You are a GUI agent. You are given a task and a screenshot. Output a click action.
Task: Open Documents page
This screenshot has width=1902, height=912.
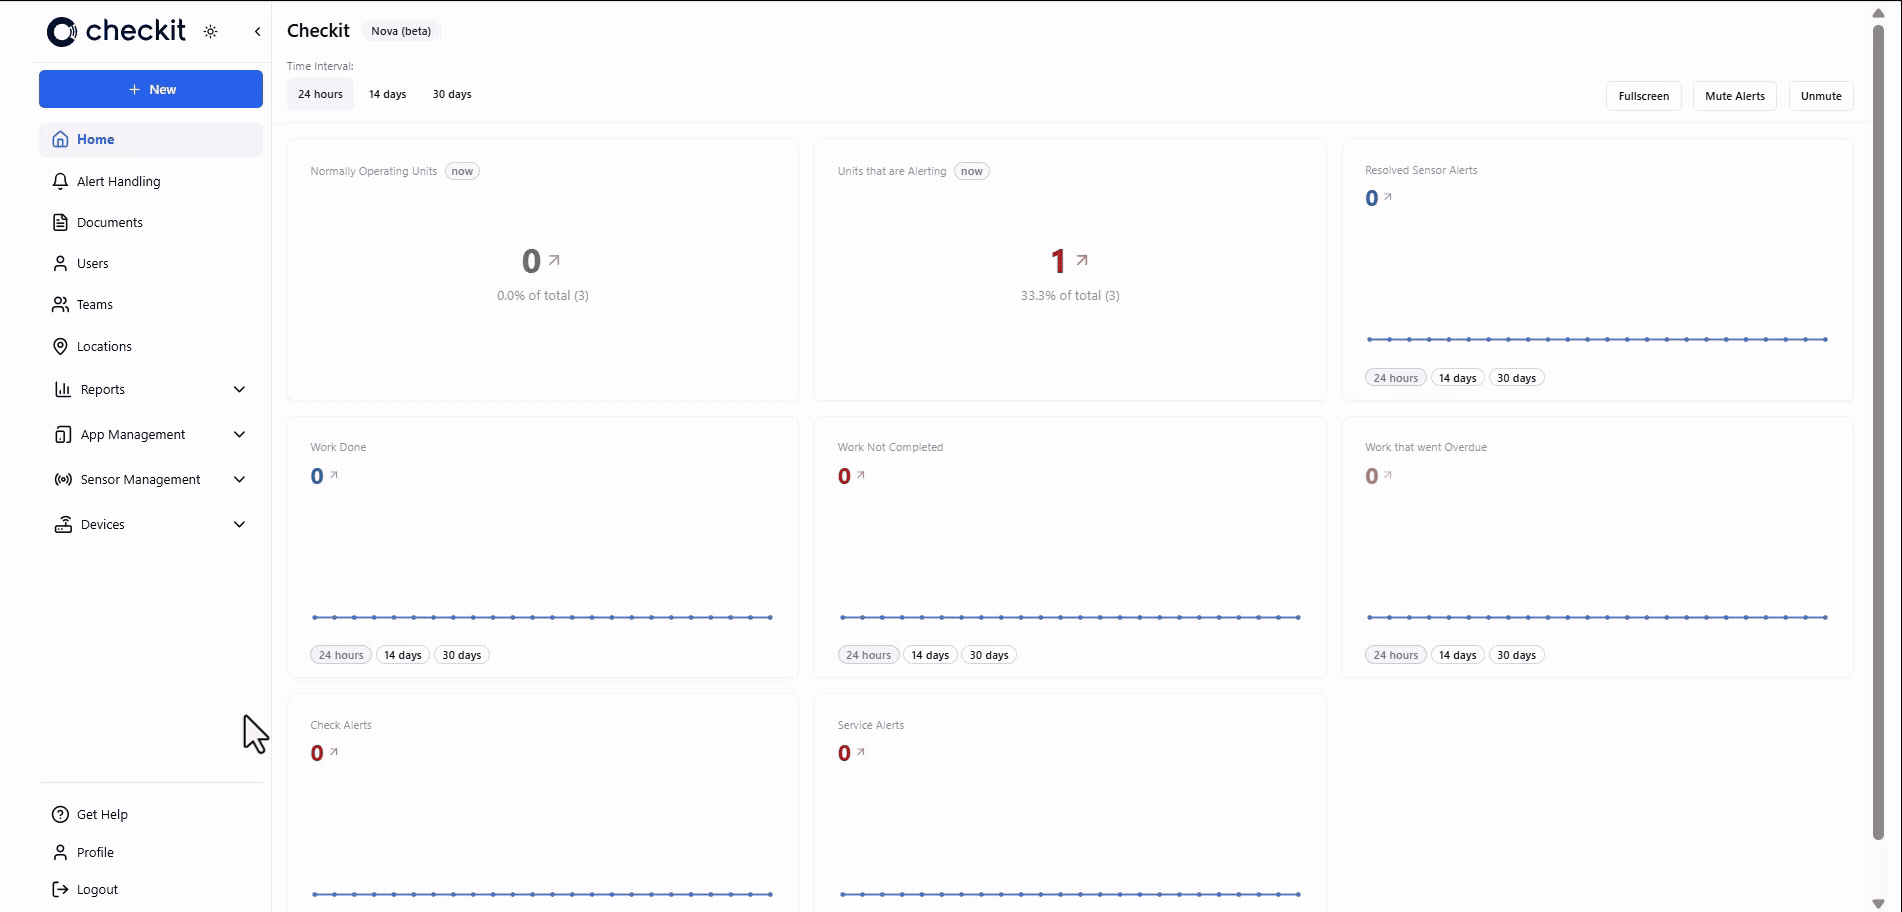(151, 222)
